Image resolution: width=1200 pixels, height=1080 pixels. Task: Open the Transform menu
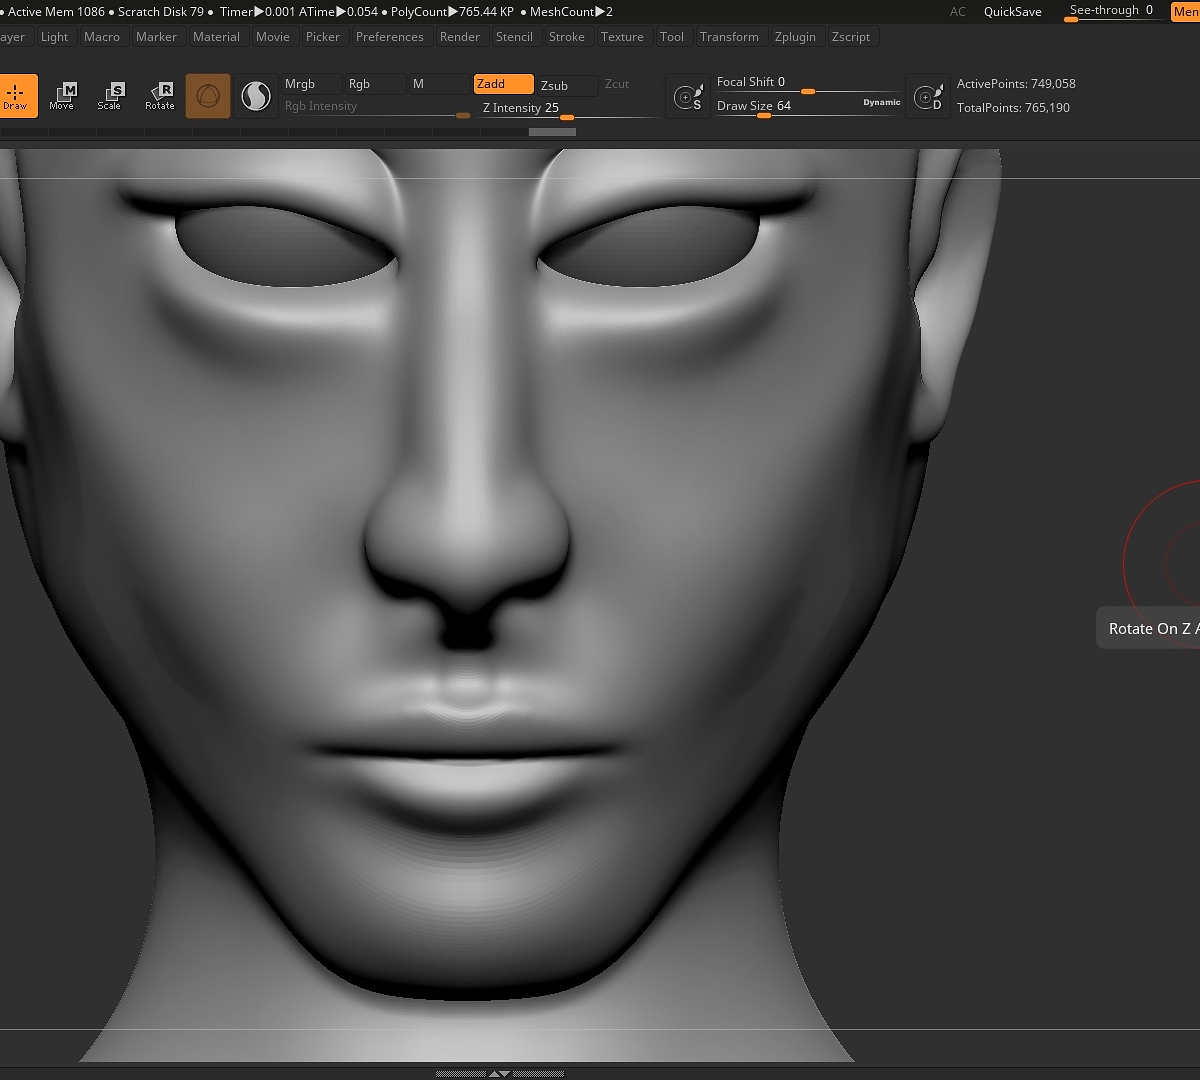pyautogui.click(x=730, y=37)
